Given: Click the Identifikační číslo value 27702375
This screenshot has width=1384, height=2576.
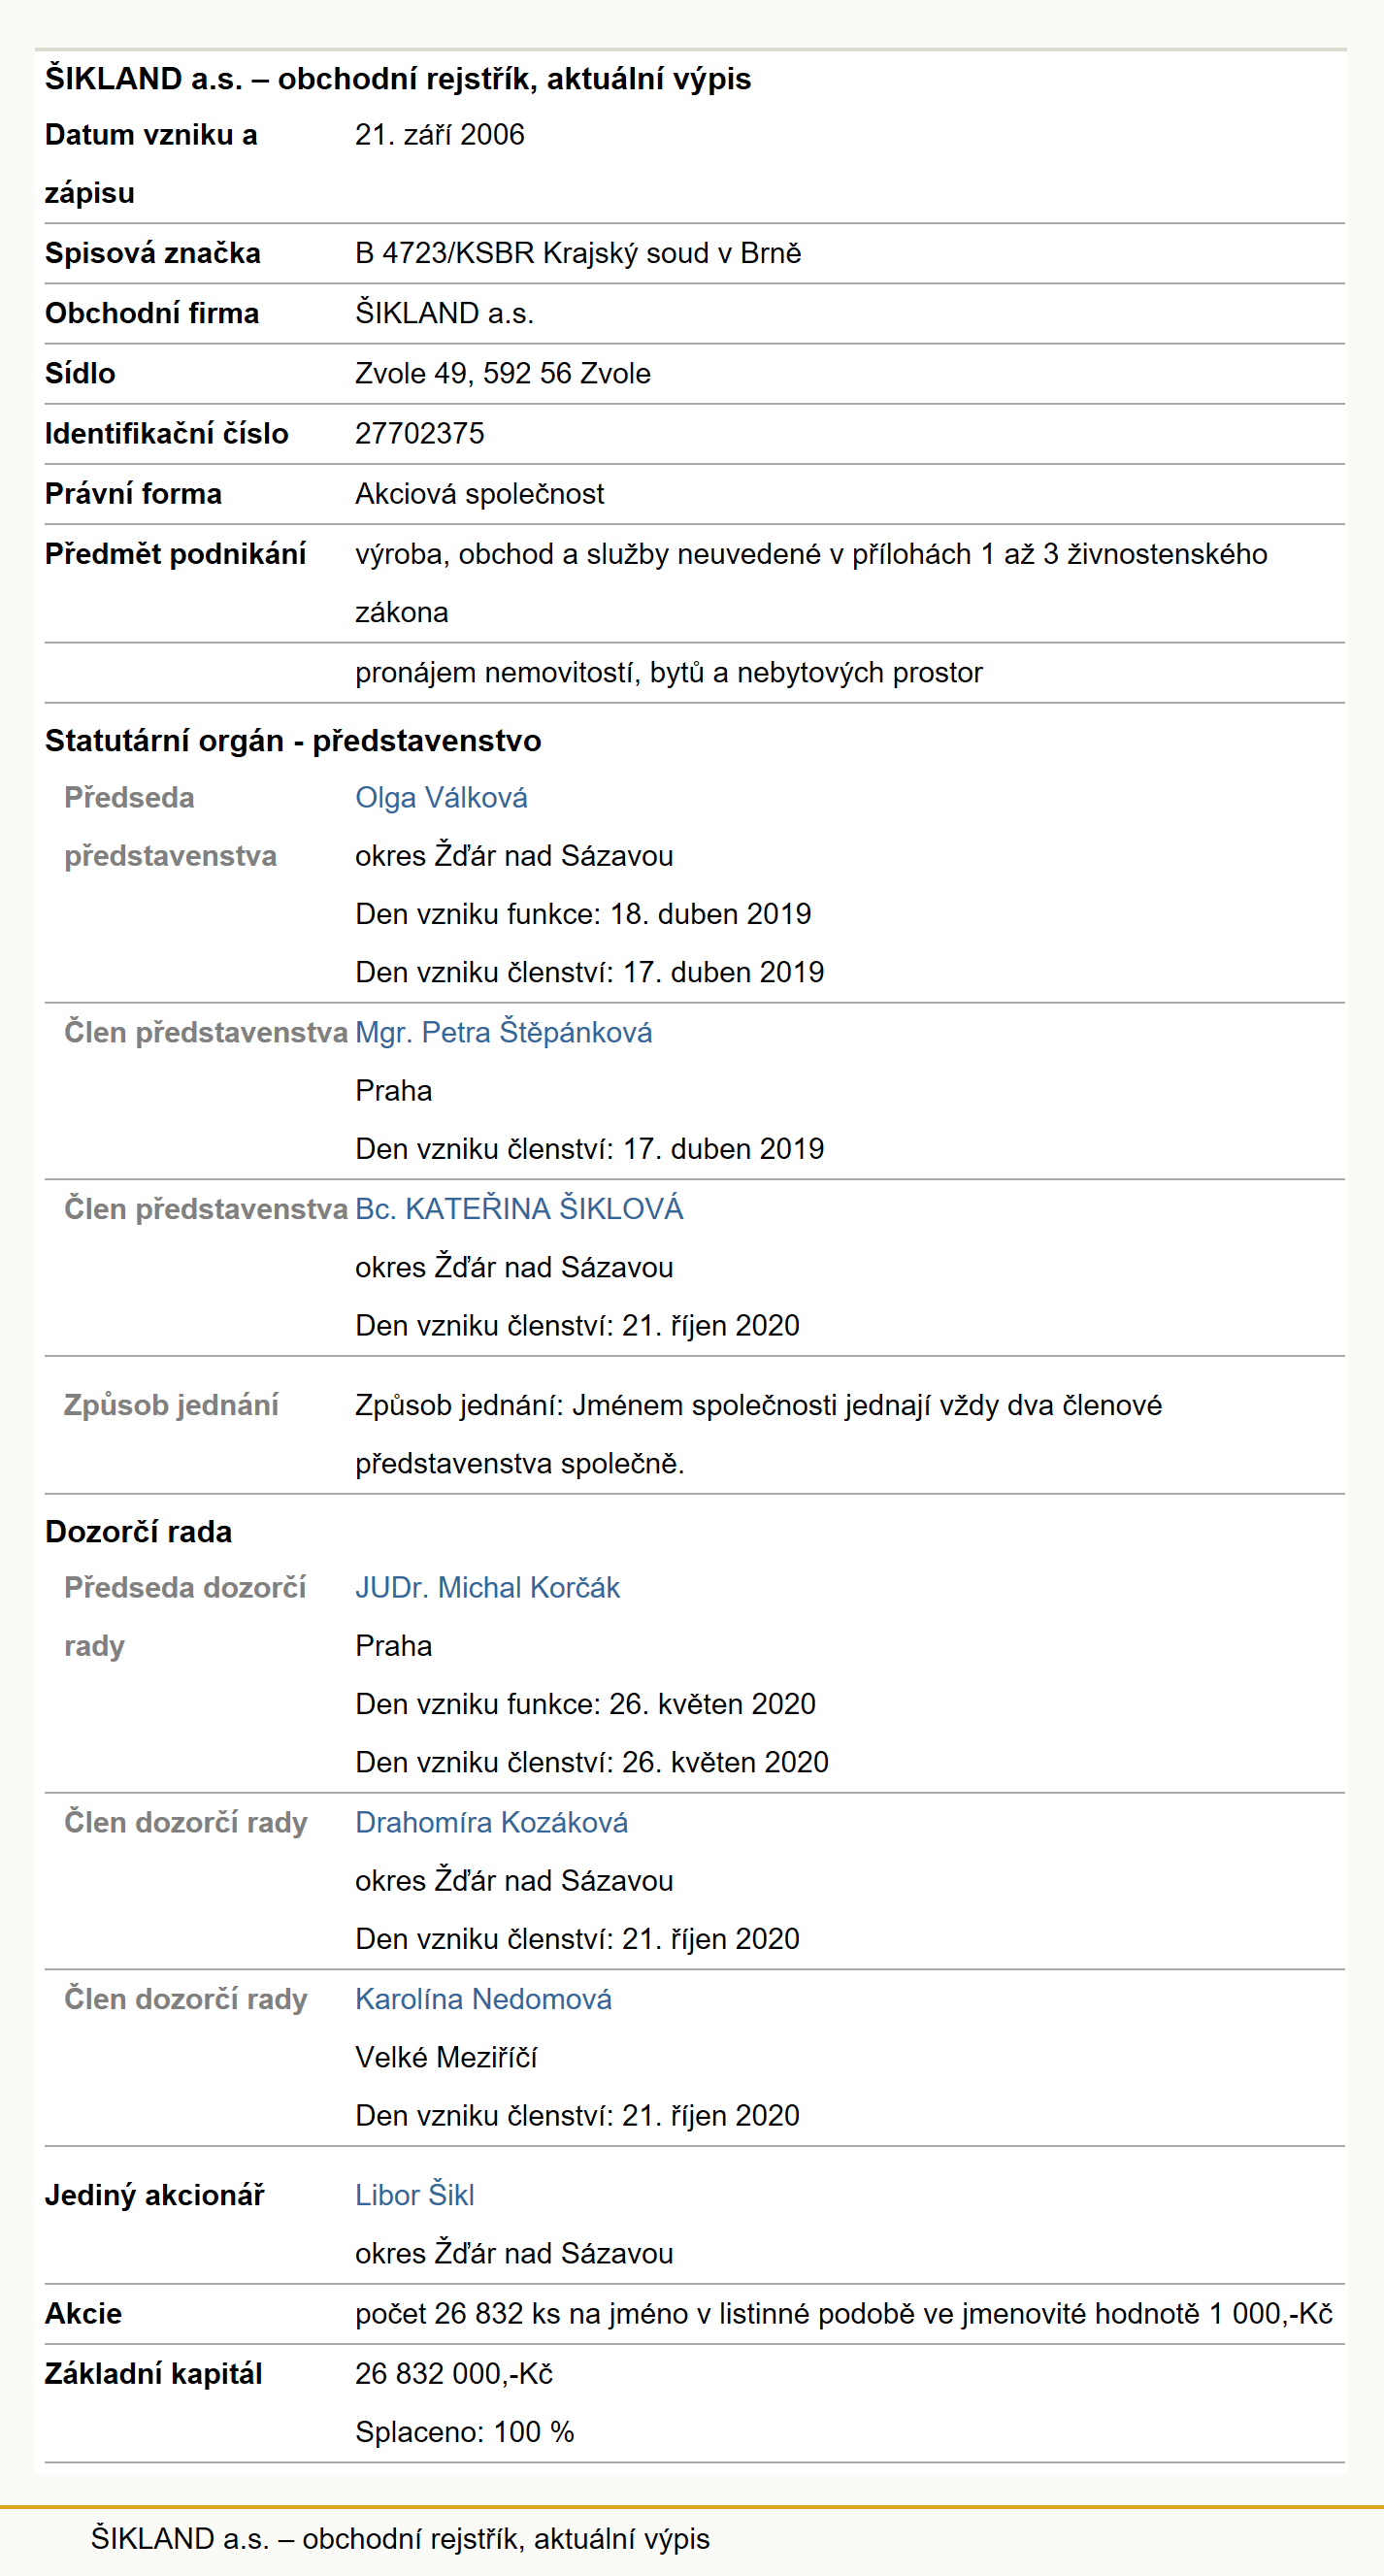Looking at the screenshot, I should (419, 433).
